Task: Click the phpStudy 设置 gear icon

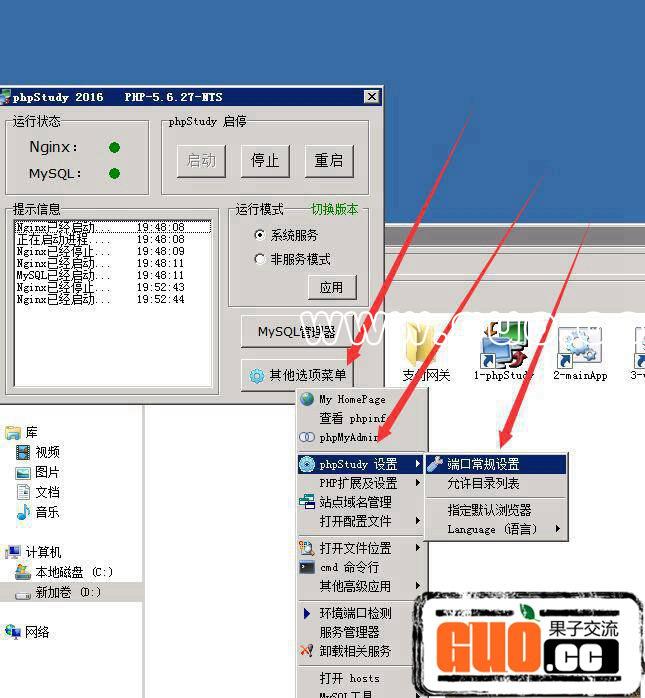Action: point(307,464)
